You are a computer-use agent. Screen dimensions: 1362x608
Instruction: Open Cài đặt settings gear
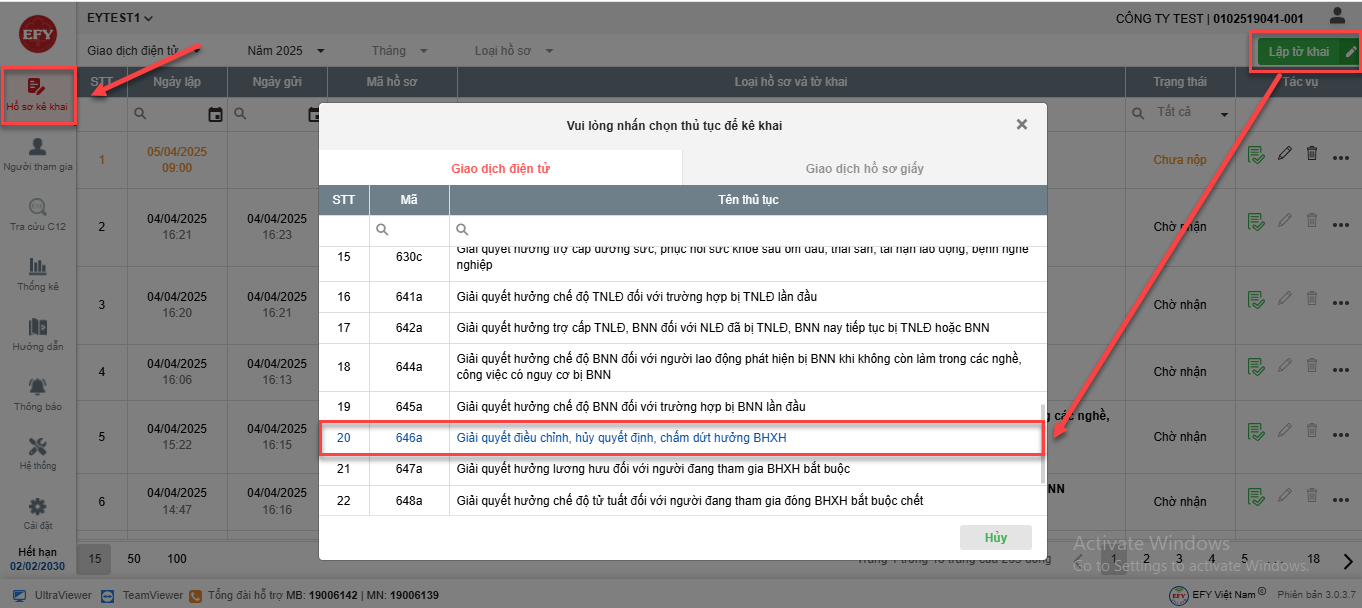click(x=37, y=513)
